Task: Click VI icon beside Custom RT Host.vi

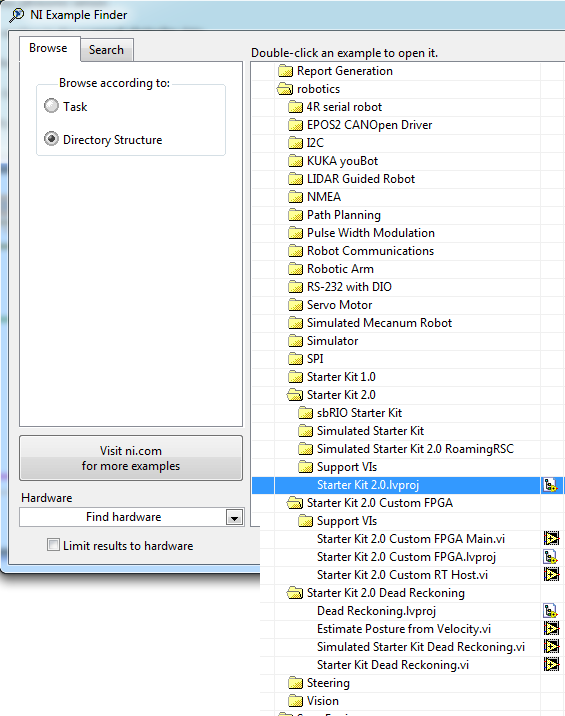Action: (551, 574)
